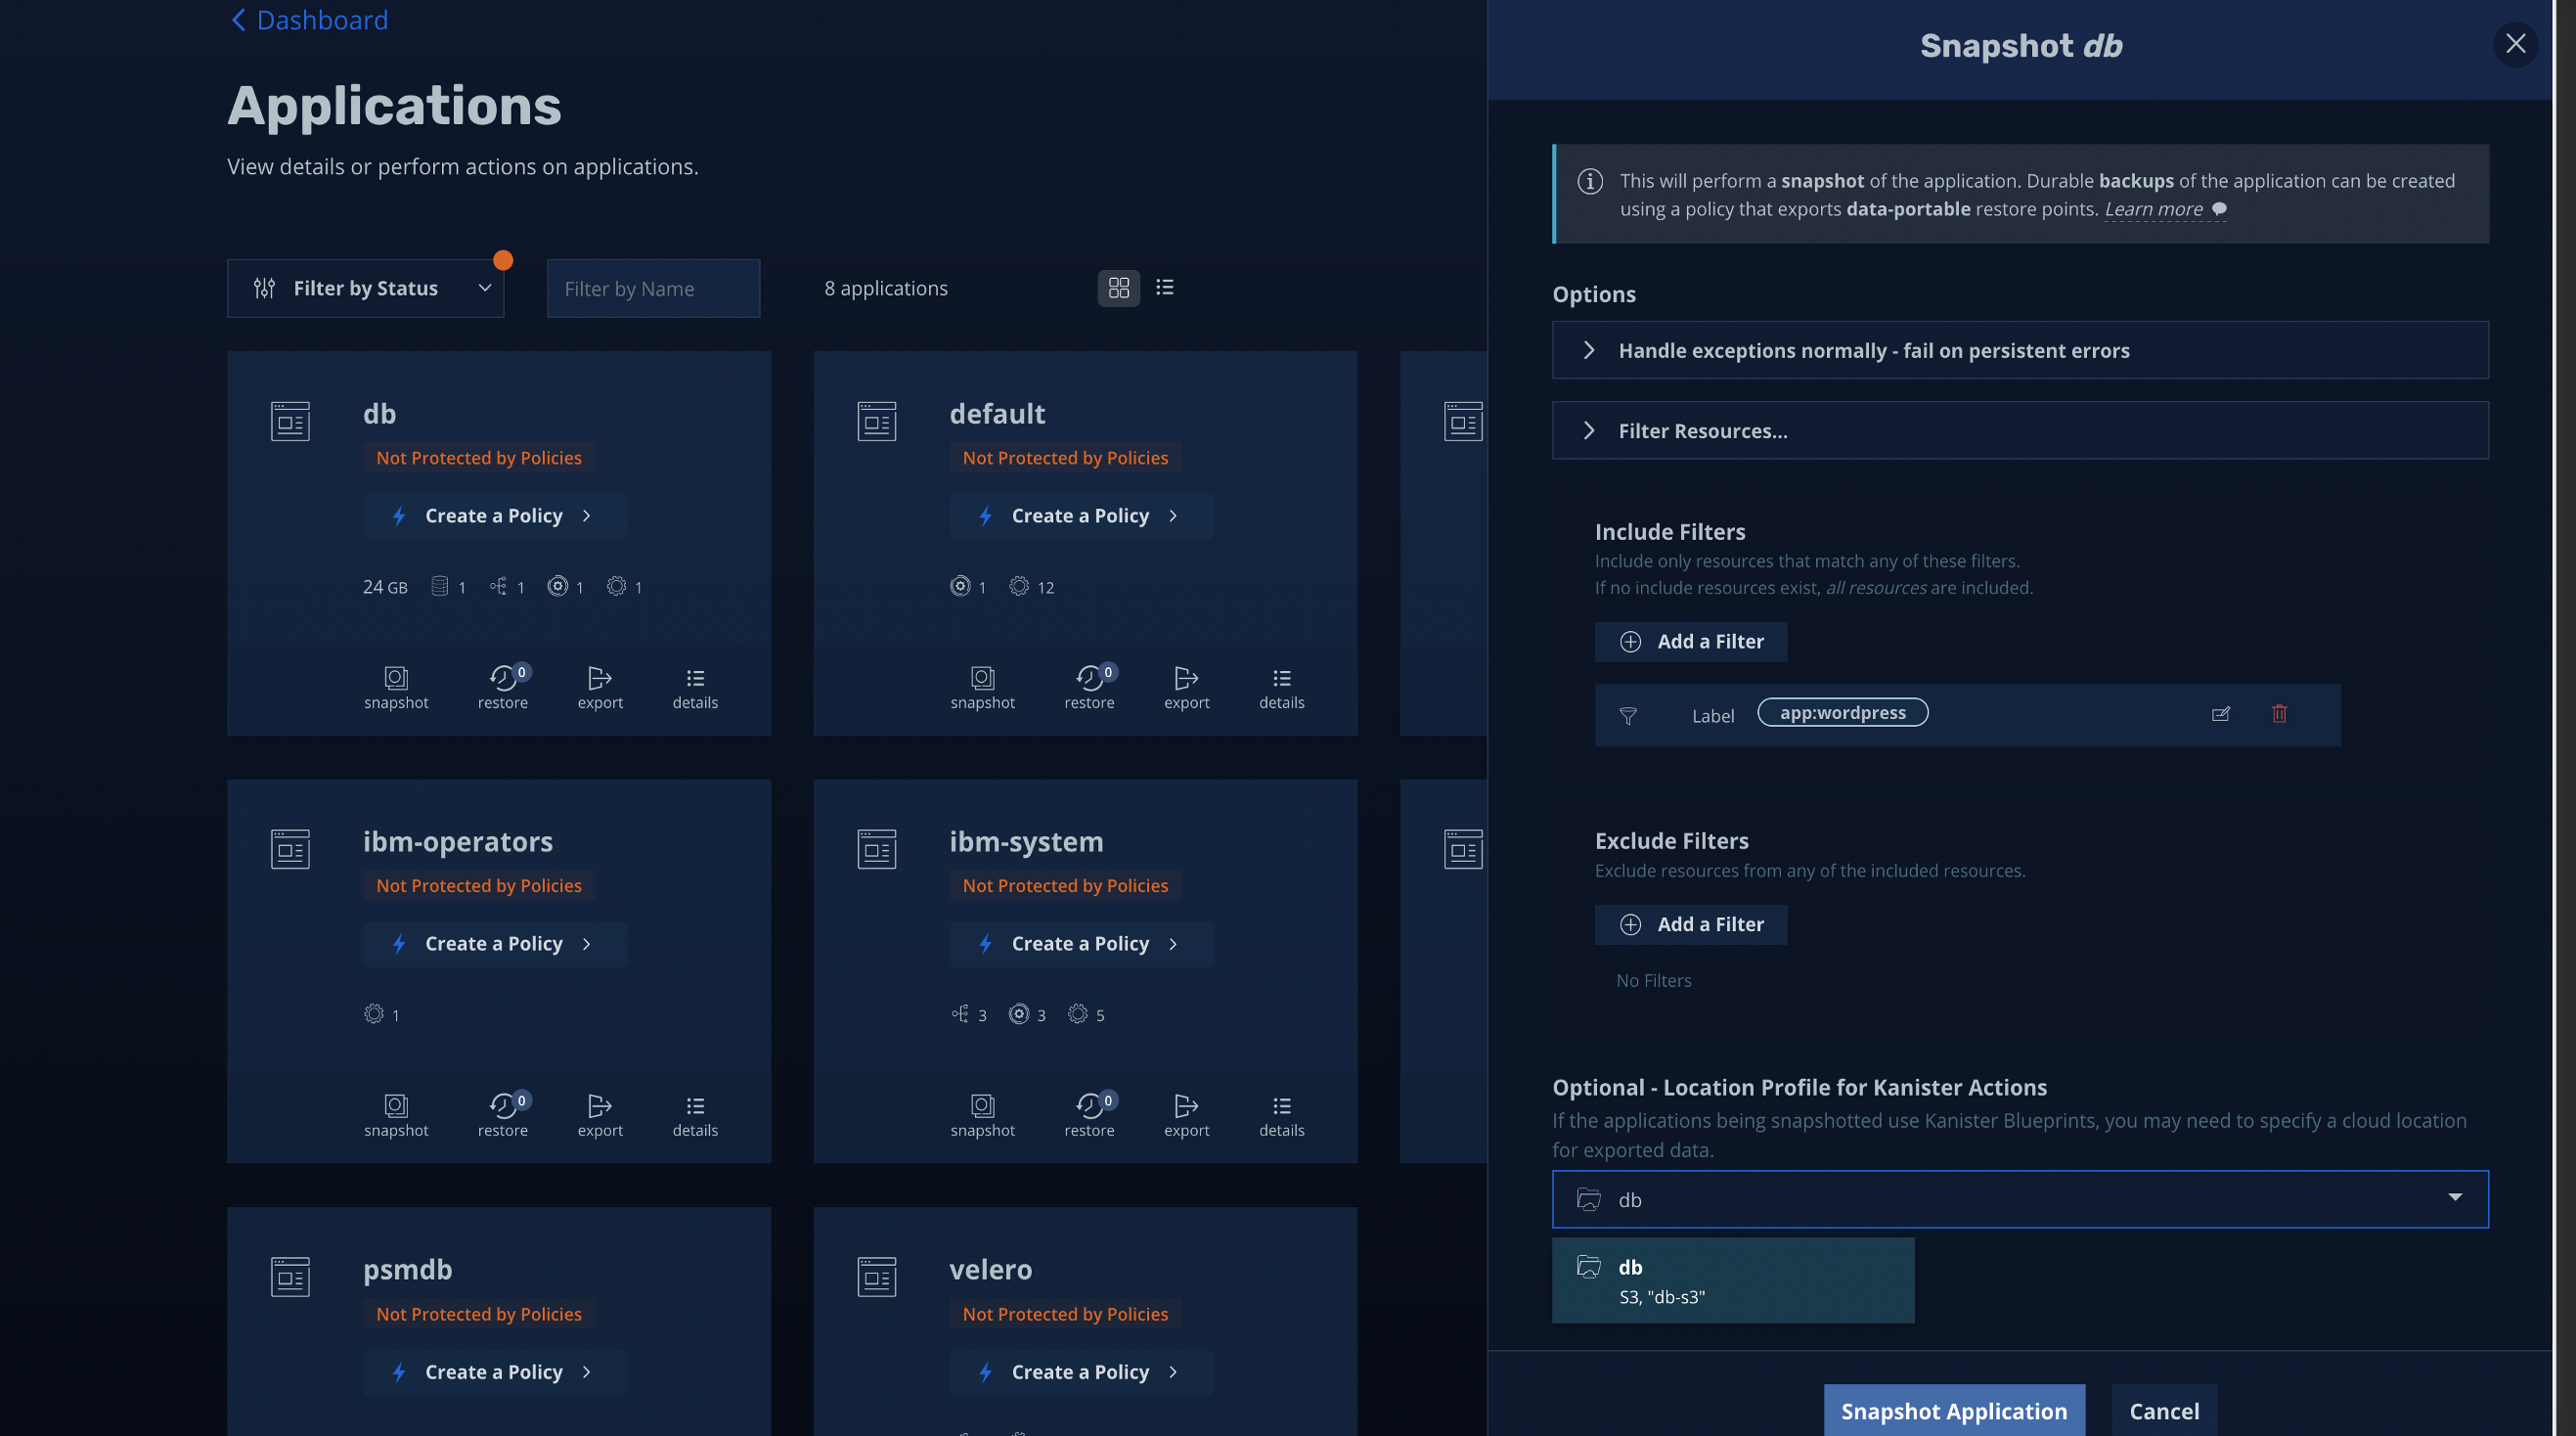Click Snapshot Application button

coord(1953,1410)
